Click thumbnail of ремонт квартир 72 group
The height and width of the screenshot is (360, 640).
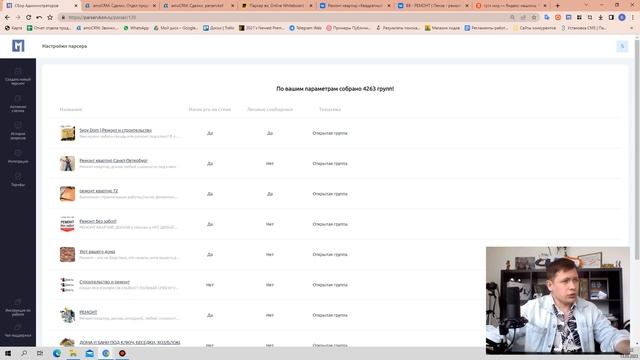(67, 193)
